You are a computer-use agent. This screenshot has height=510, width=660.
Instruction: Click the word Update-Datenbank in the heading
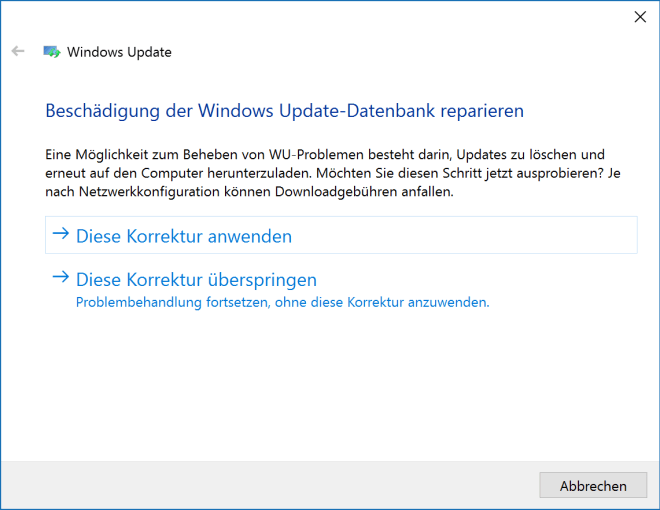point(357,111)
